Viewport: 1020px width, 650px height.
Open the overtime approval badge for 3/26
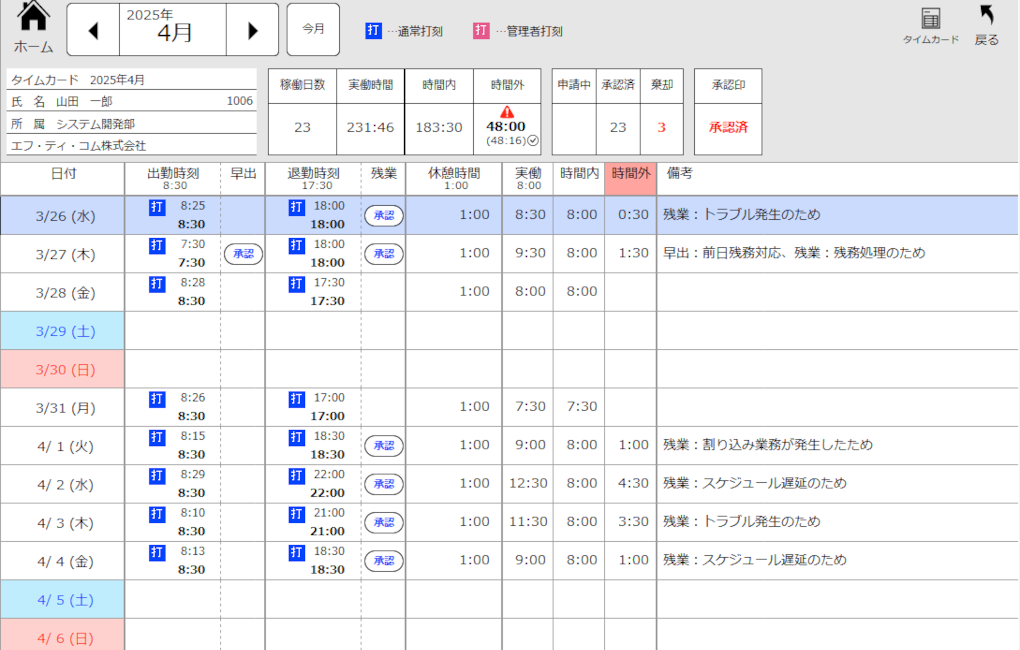(384, 215)
